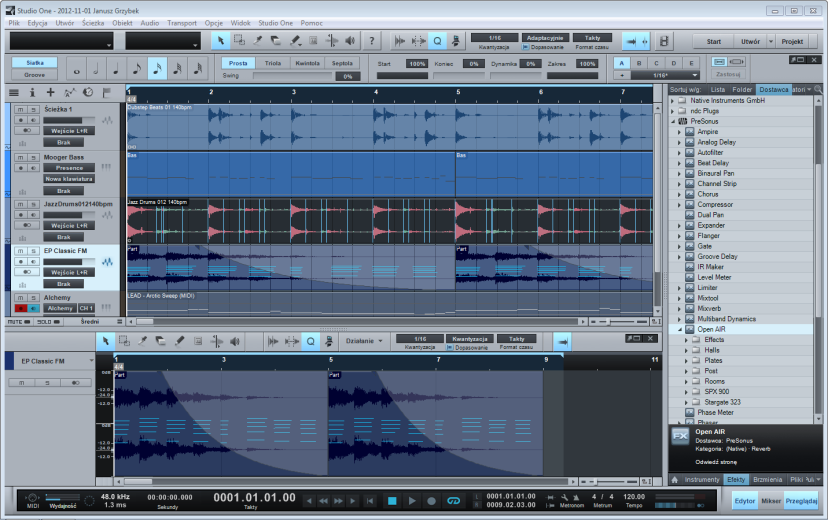Image resolution: width=828 pixels, height=520 pixels.
Task: Select the Listen speaker tool in main toolbar
Action: point(350,41)
